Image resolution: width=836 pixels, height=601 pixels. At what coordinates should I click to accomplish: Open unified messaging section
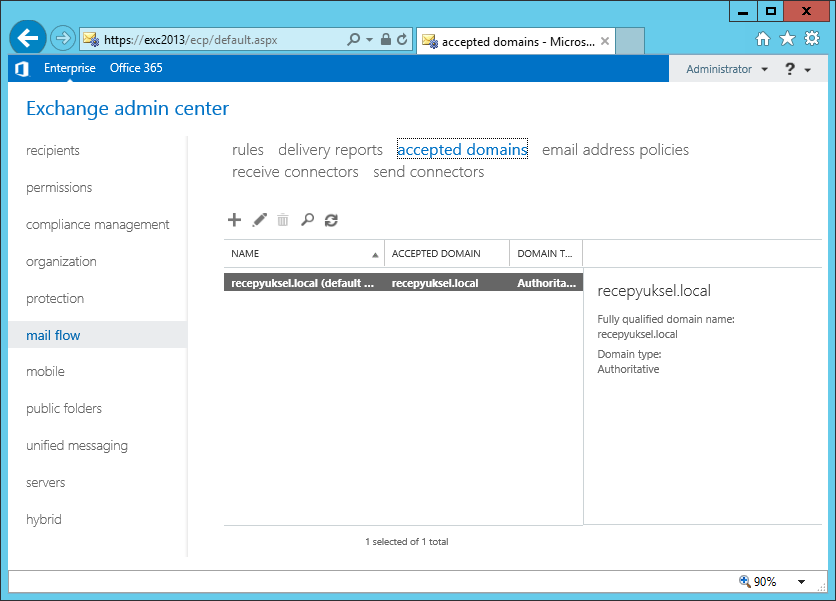point(77,446)
